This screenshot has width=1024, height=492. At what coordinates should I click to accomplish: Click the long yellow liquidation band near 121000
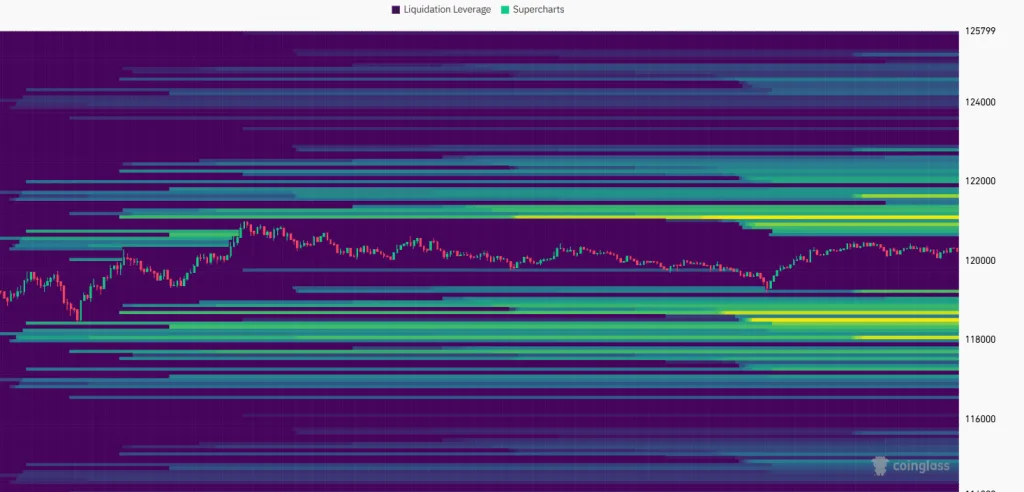pyautogui.click(x=700, y=217)
